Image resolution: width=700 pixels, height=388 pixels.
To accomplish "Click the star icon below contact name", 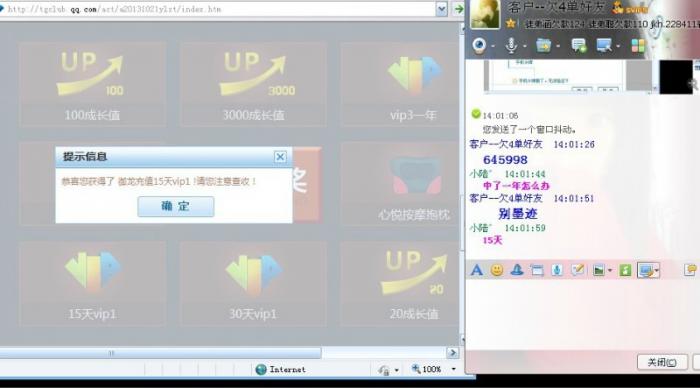I will pyautogui.click(x=511, y=24).
